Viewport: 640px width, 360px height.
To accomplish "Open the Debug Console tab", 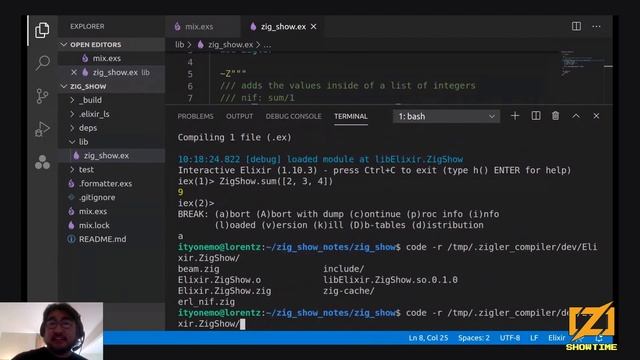I will pos(293,116).
